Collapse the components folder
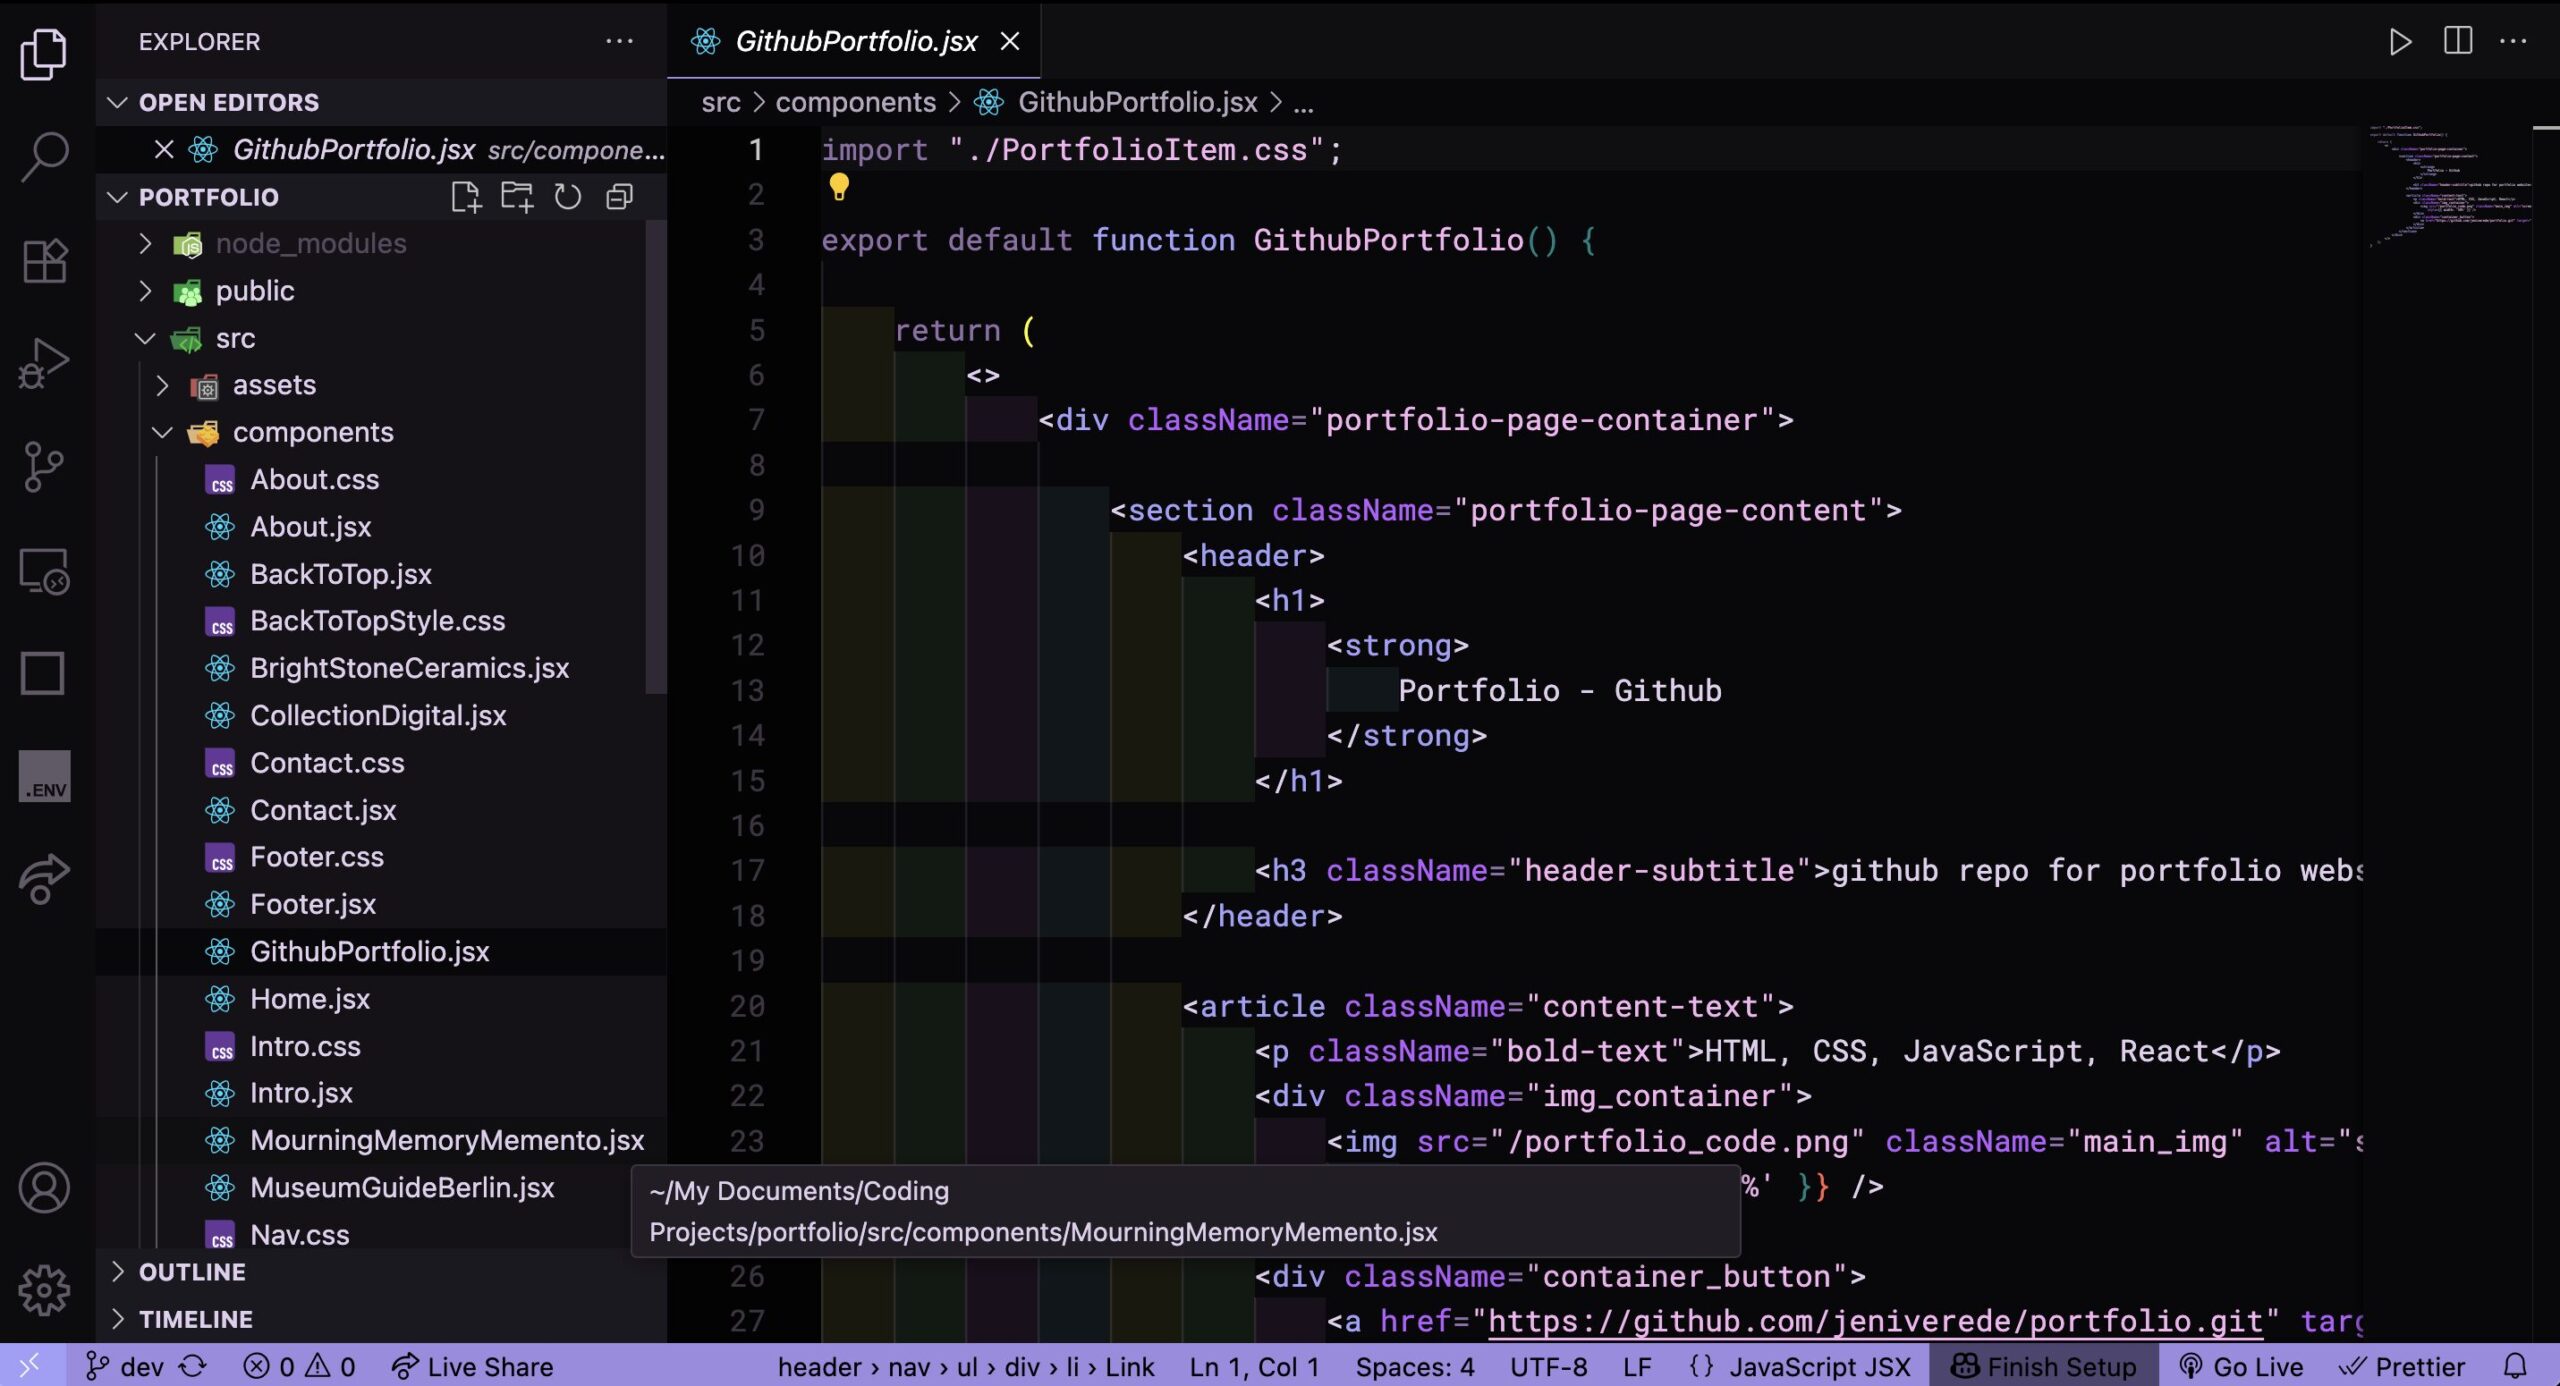2560x1386 pixels. coord(312,432)
